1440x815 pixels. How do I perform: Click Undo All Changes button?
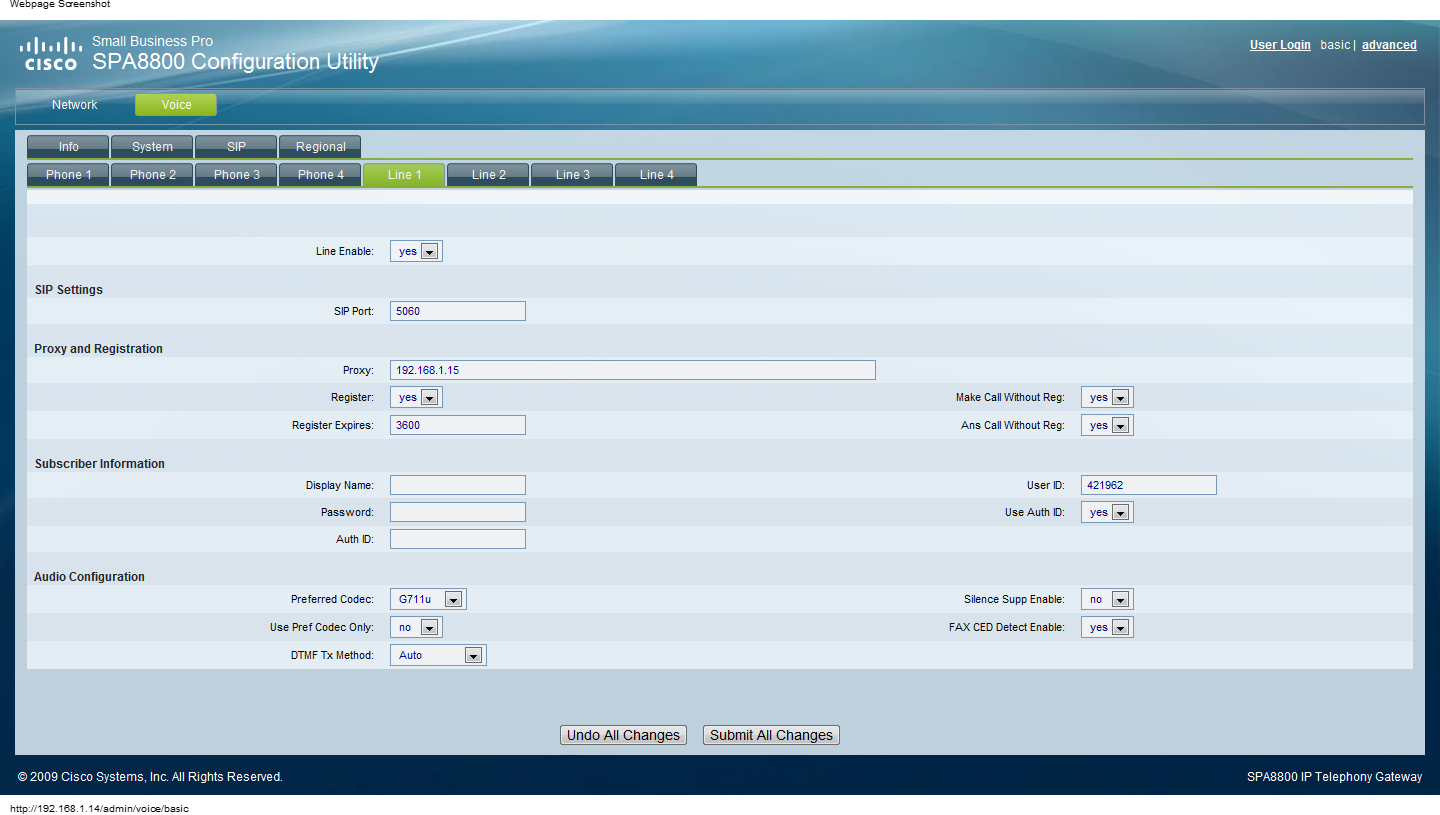624,735
